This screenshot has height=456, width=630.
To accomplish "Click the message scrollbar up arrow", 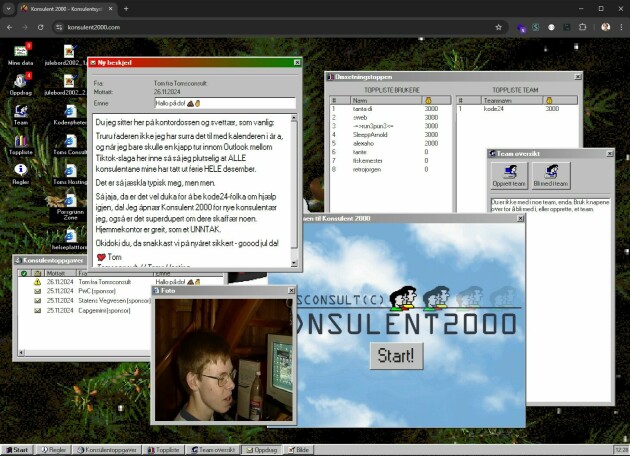I will click(x=294, y=118).
